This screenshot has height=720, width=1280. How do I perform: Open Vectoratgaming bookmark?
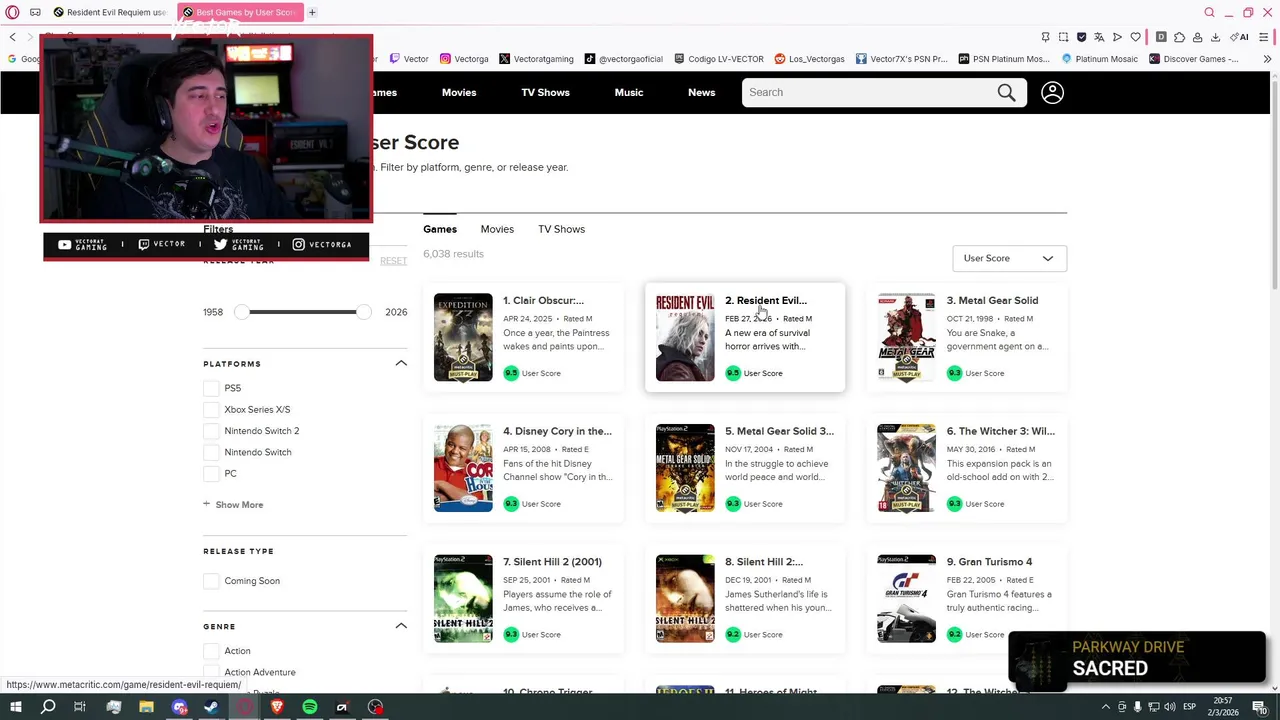(x=537, y=59)
